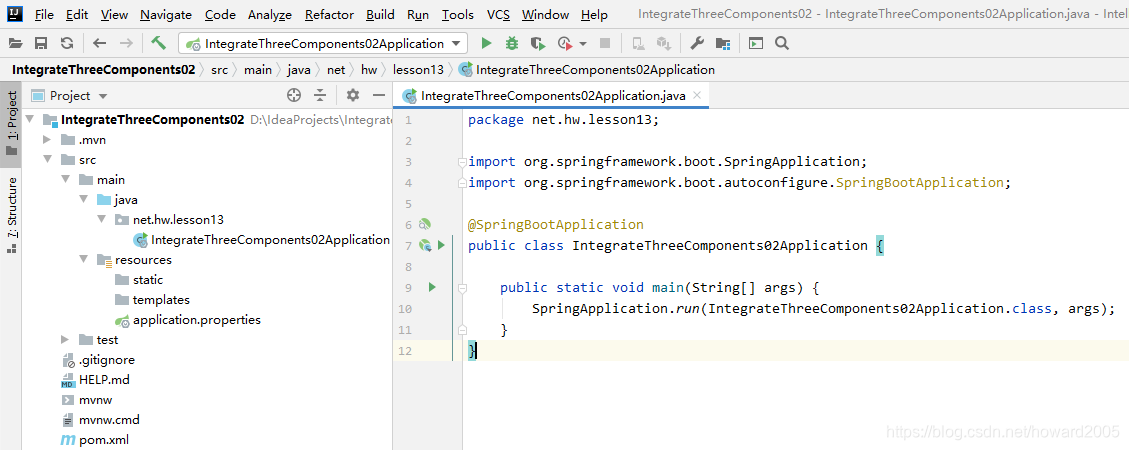Click the Open folder toolbar icon

tap(15, 44)
